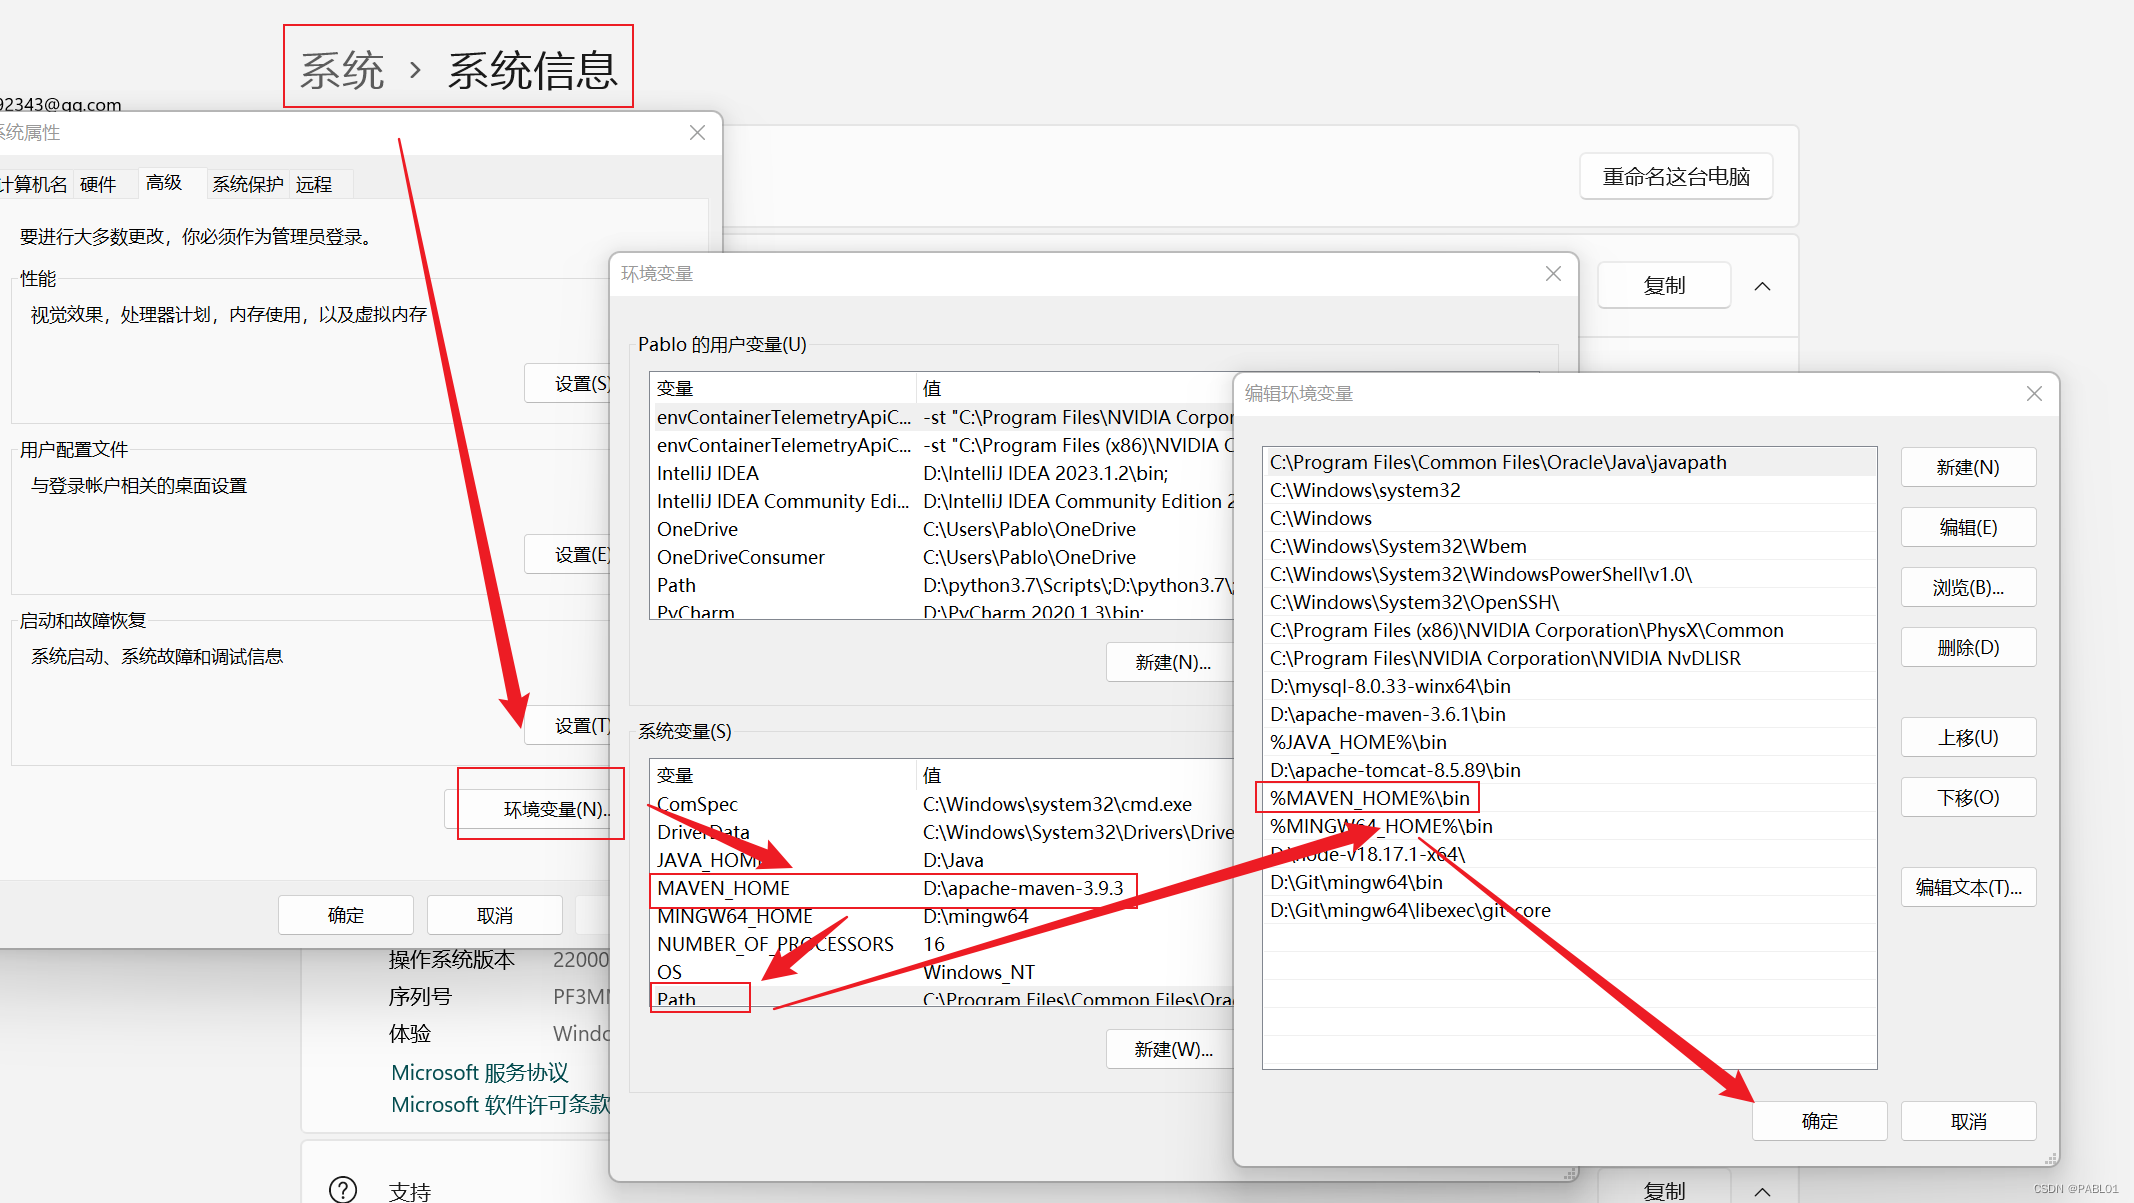Confirm 编辑环境变量 dialog with 确定
This screenshot has width=2134, height=1203.
click(1819, 1121)
